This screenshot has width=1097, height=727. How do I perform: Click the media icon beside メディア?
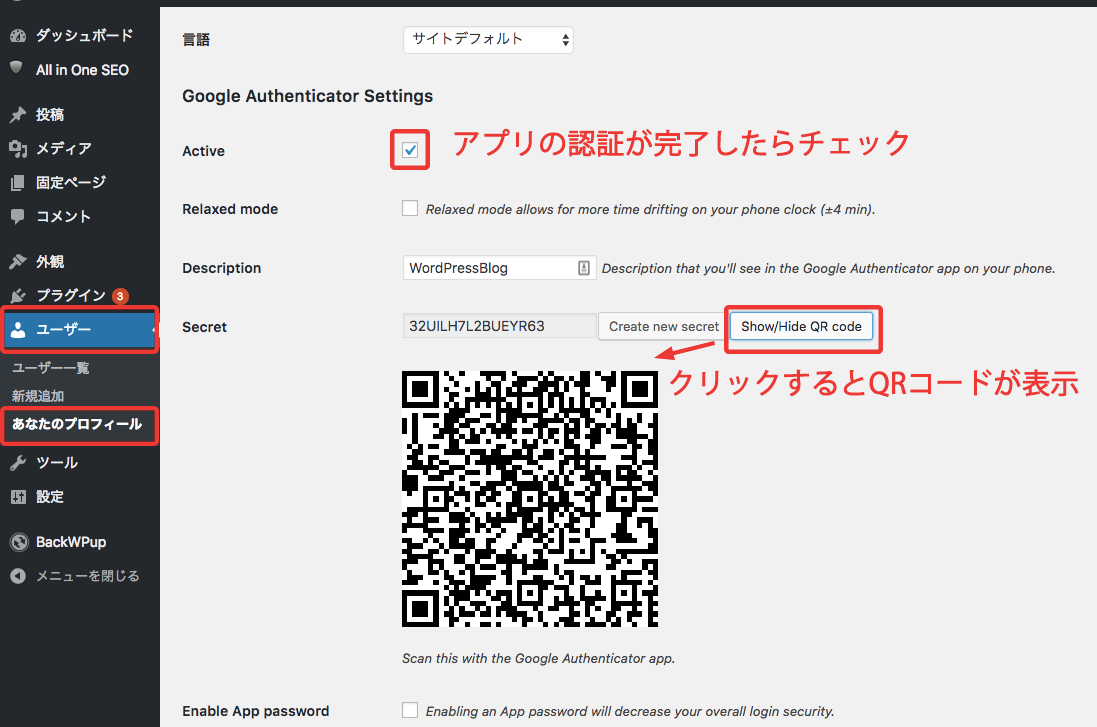tap(17, 149)
